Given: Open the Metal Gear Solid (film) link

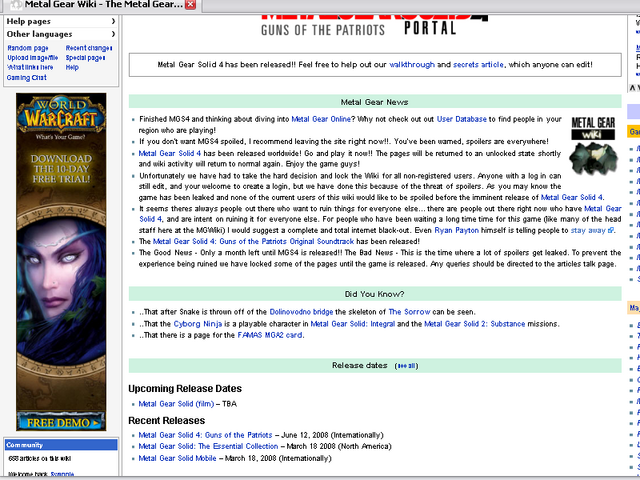Looking at the screenshot, I should (176, 404).
